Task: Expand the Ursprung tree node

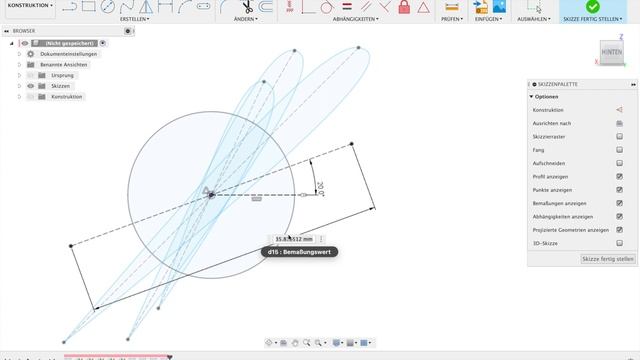Action: pyautogui.click(x=19, y=75)
